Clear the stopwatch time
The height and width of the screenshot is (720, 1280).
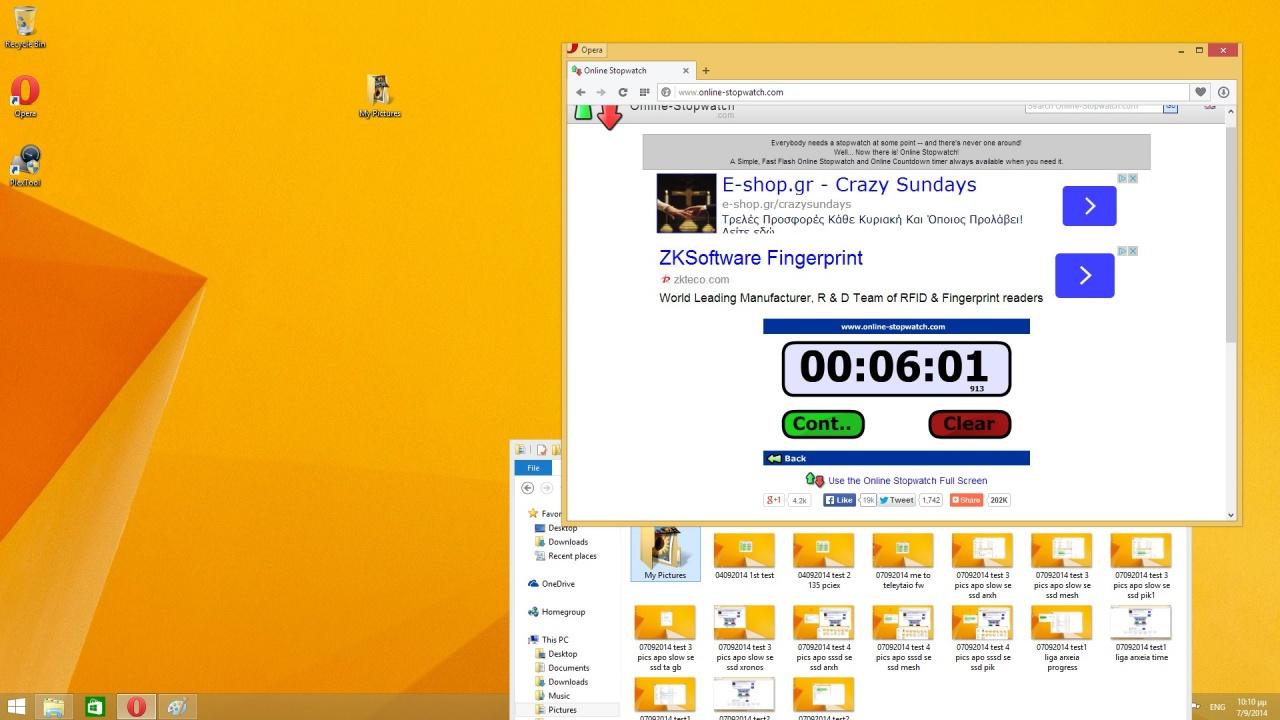969,424
